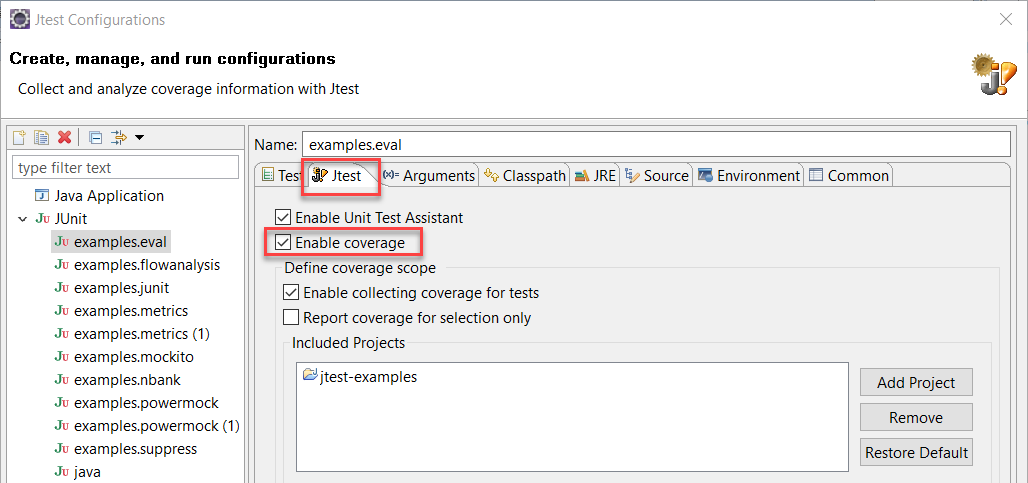Click the Java Application icon in the tree
Image resolution: width=1028 pixels, height=483 pixels.
[41, 195]
